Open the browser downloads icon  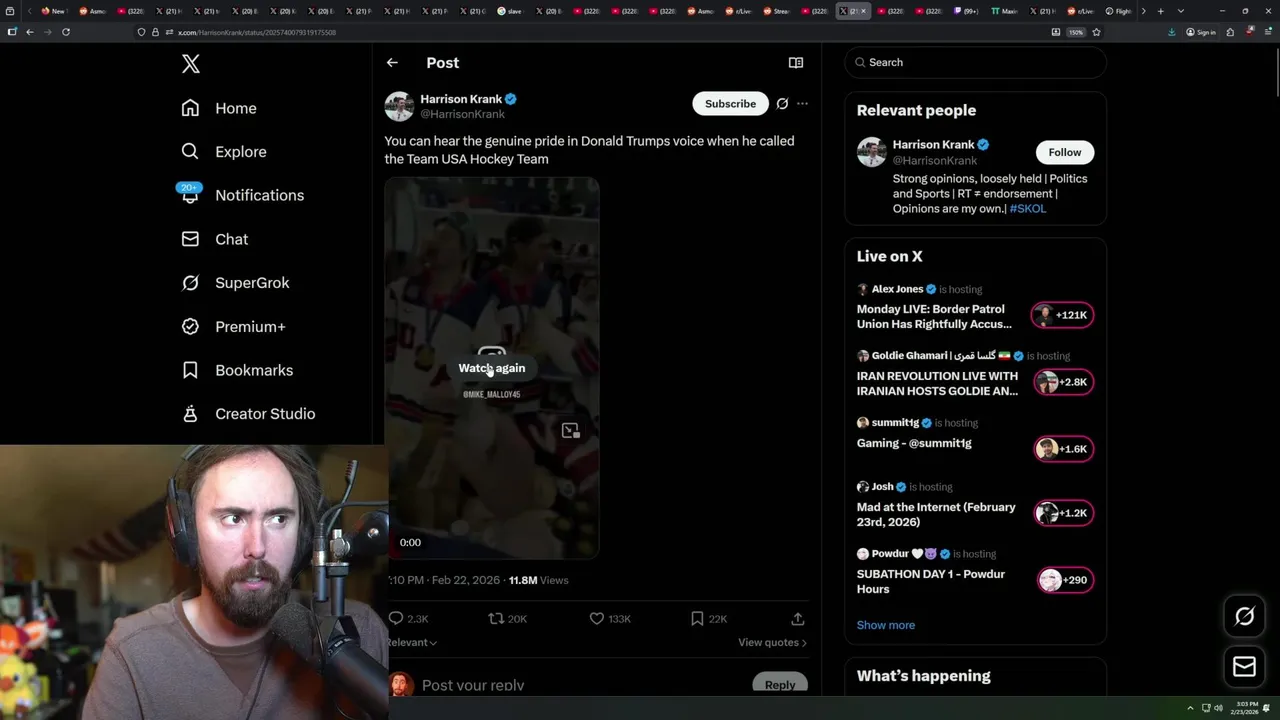click(1171, 32)
